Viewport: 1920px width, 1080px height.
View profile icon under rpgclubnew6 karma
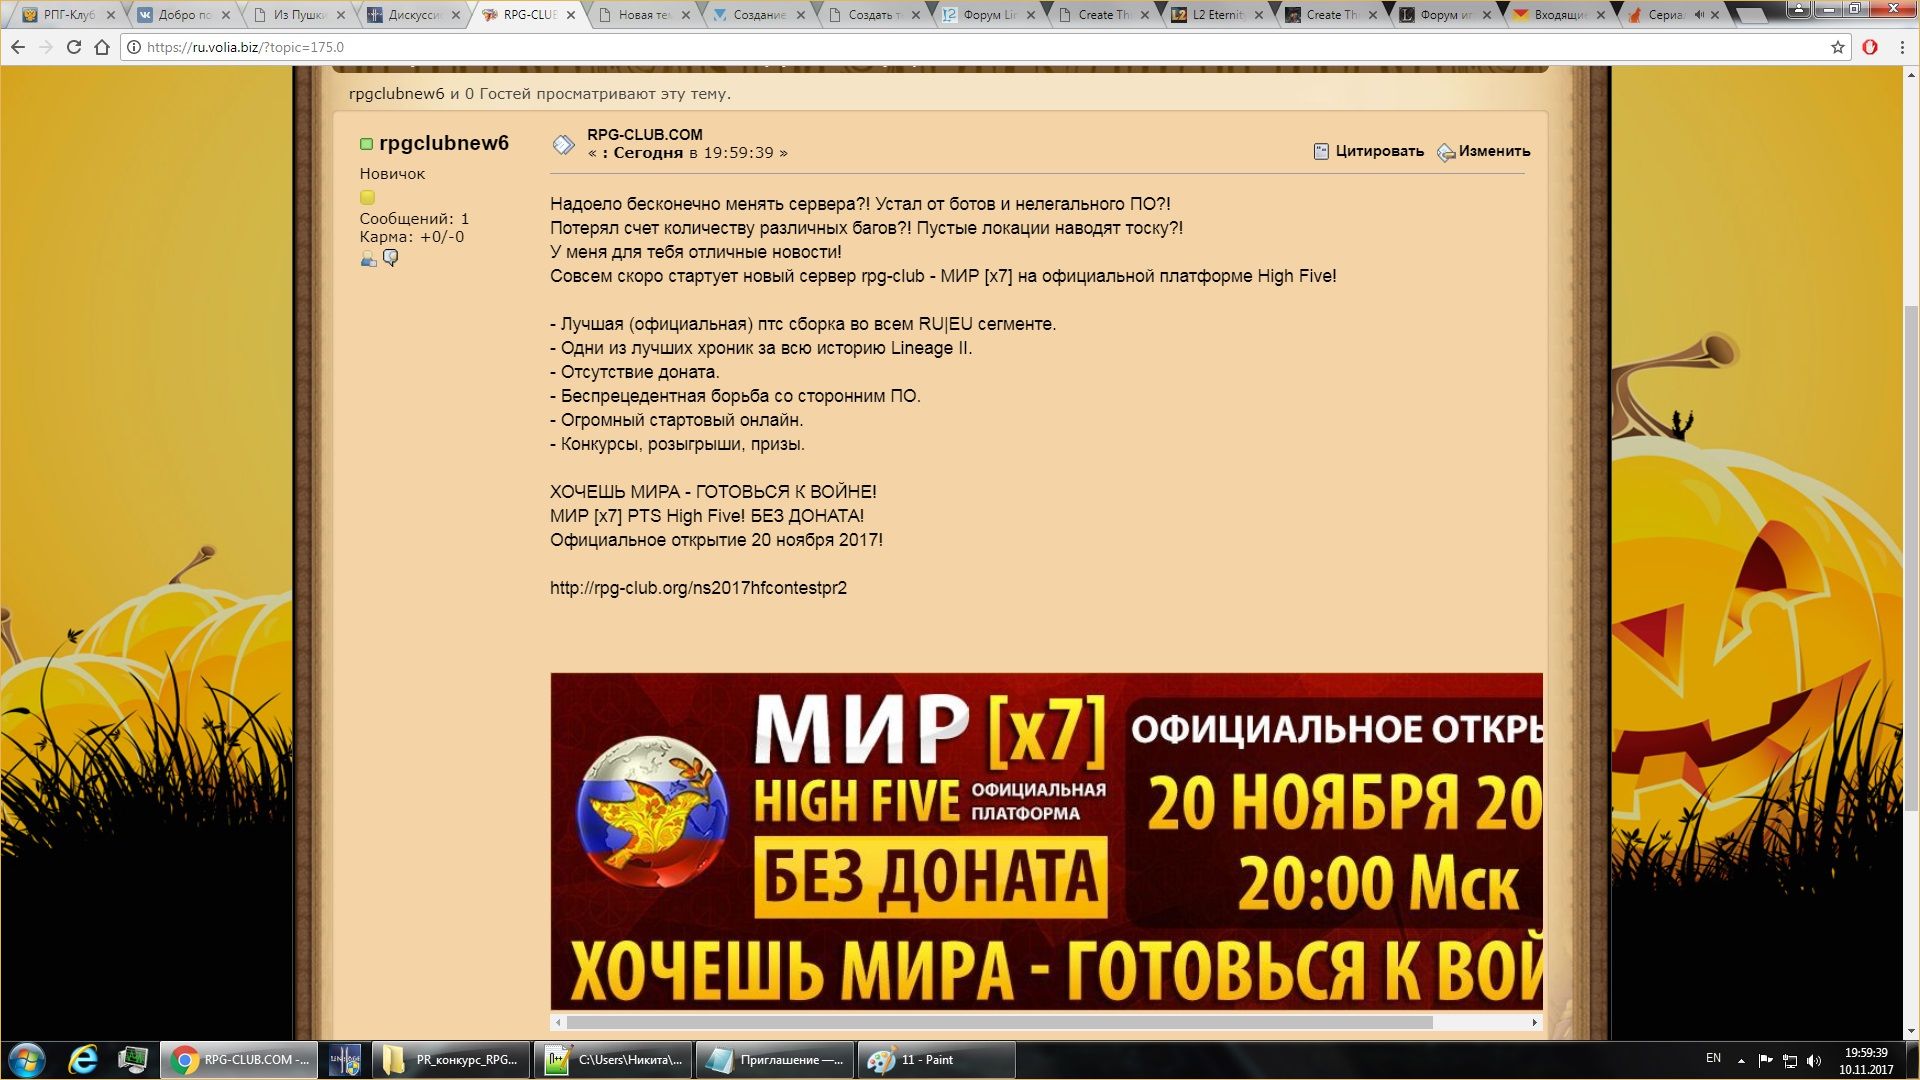point(369,259)
